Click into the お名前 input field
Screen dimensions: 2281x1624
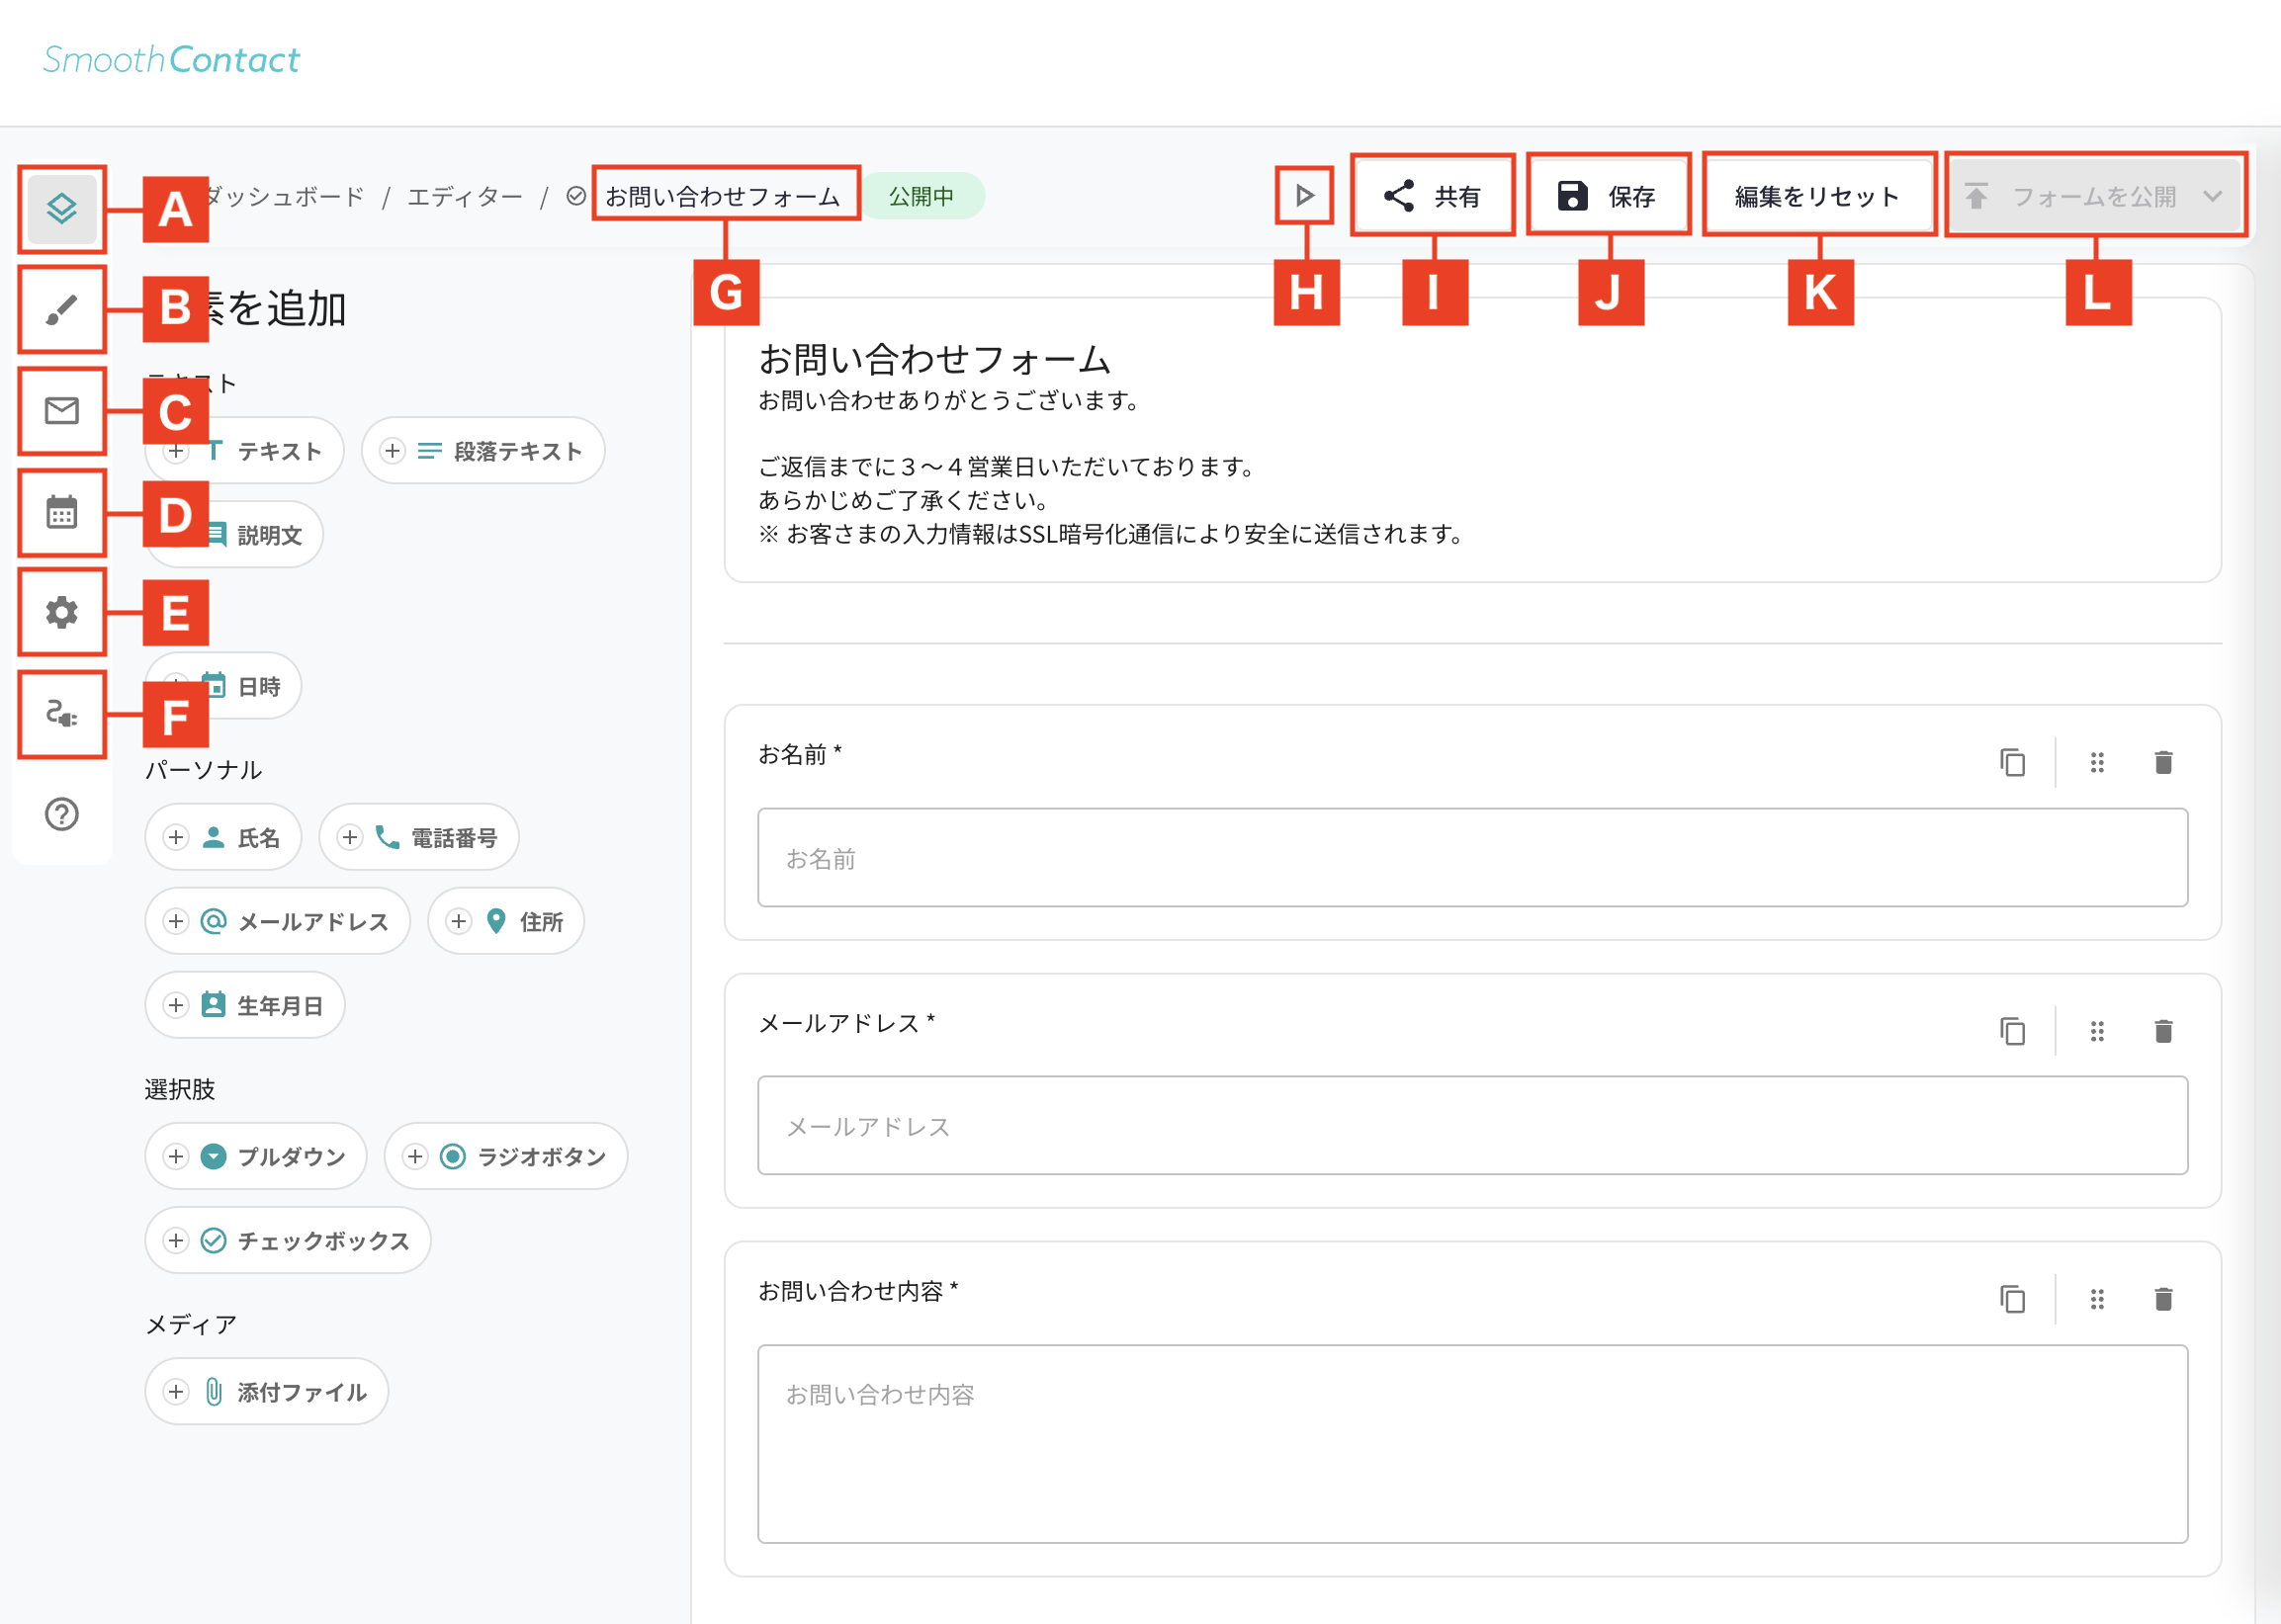[1472, 858]
